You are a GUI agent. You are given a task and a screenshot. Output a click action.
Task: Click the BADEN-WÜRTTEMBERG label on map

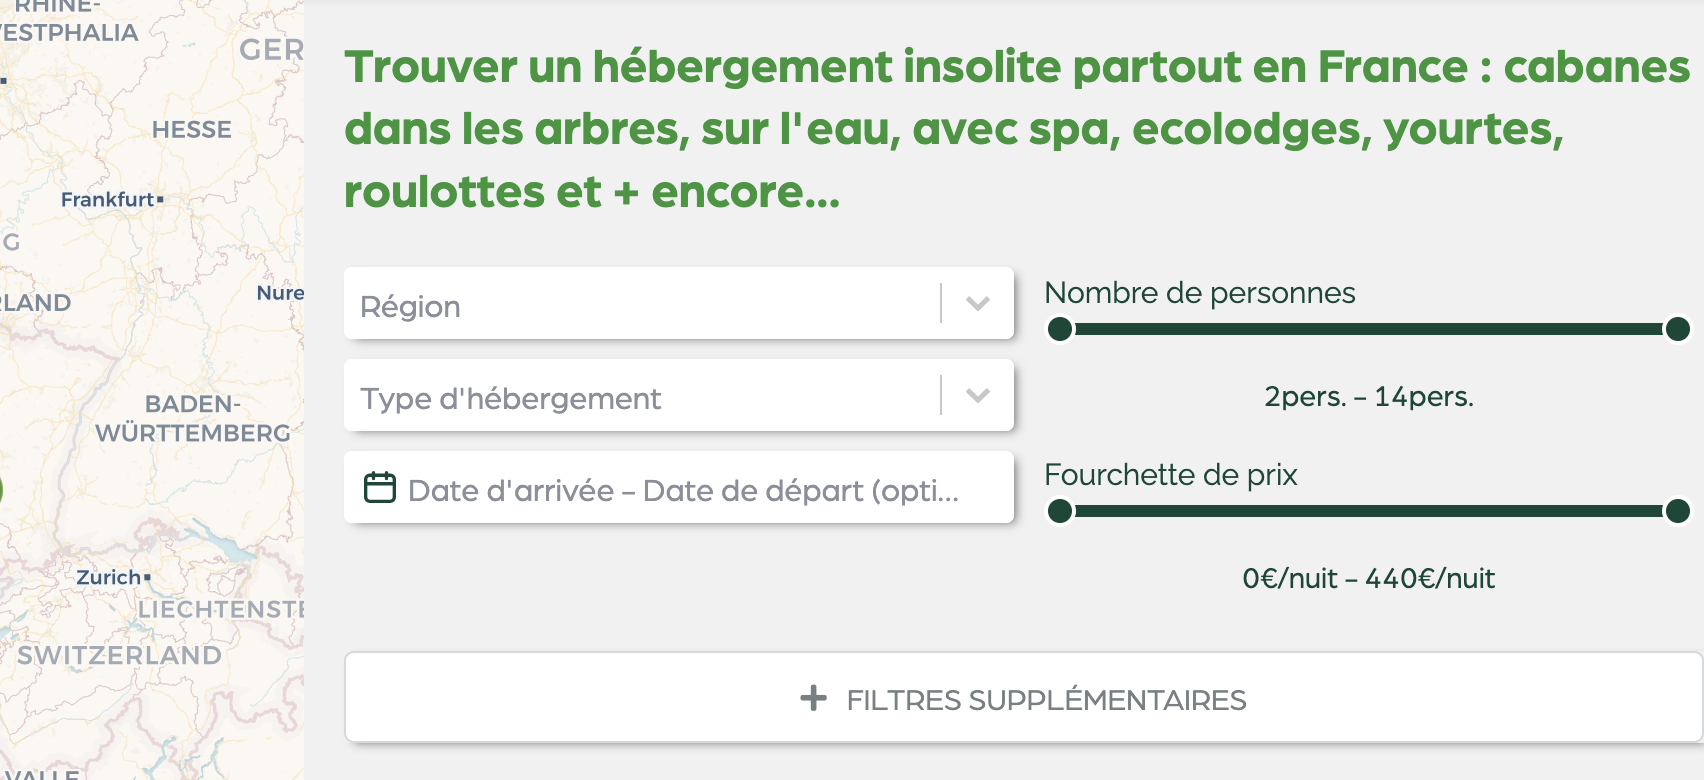(x=192, y=419)
